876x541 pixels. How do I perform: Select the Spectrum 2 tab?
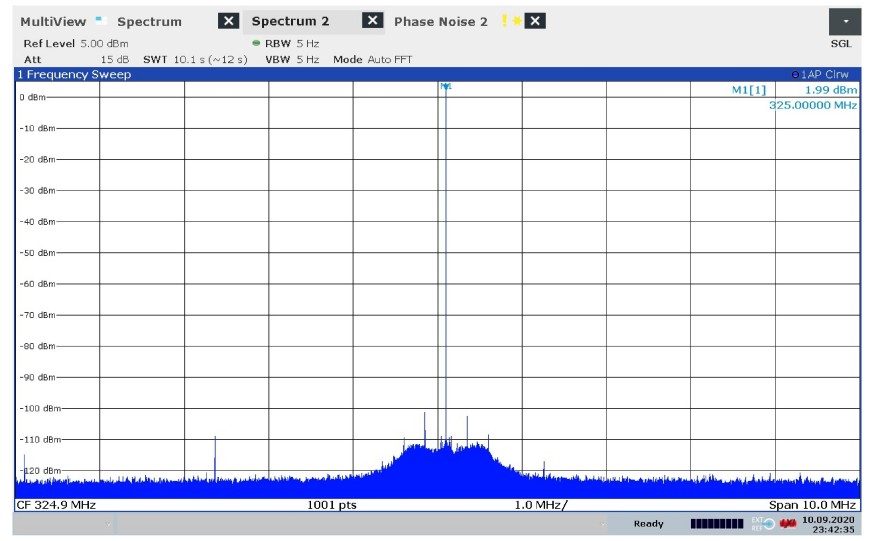point(290,22)
